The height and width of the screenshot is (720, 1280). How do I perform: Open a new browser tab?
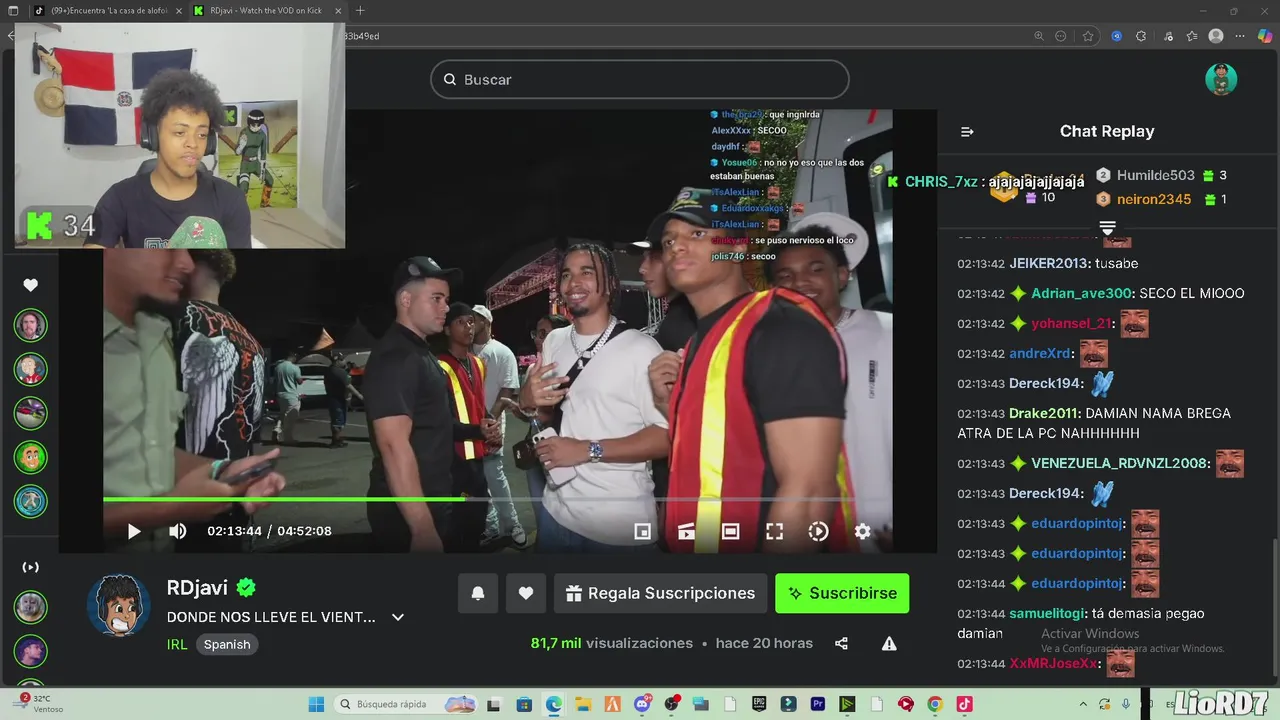click(x=360, y=11)
